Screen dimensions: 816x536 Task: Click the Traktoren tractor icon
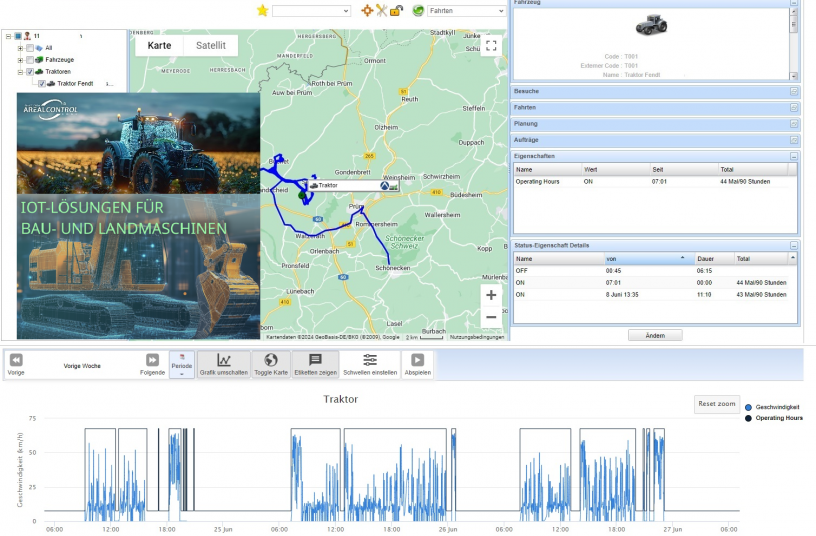[x=39, y=72]
